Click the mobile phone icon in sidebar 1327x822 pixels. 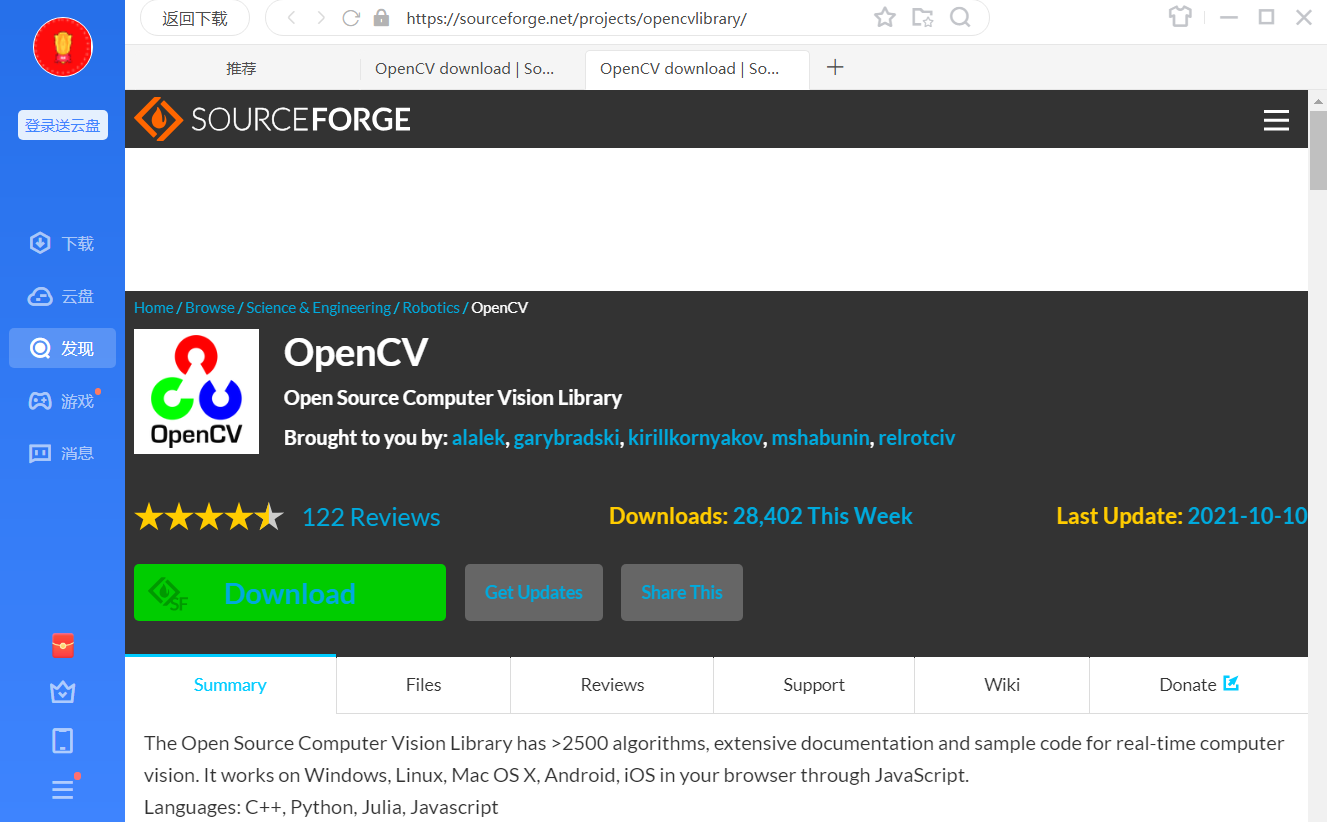tap(63, 741)
